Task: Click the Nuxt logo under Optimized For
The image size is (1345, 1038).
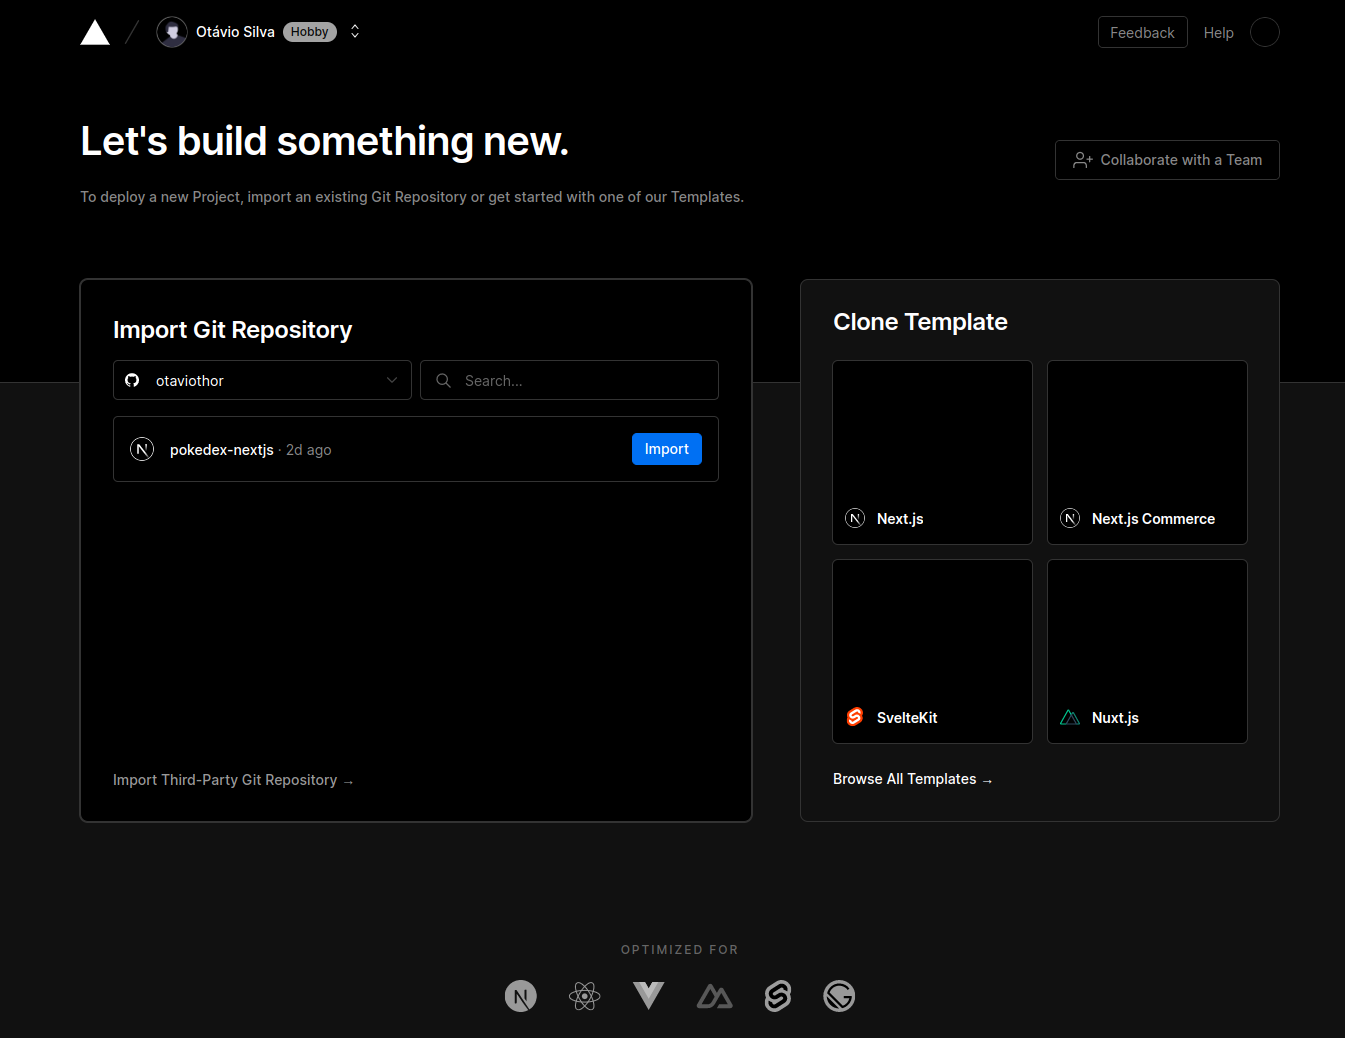Action: pyautogui.click(x=714, y=996)
